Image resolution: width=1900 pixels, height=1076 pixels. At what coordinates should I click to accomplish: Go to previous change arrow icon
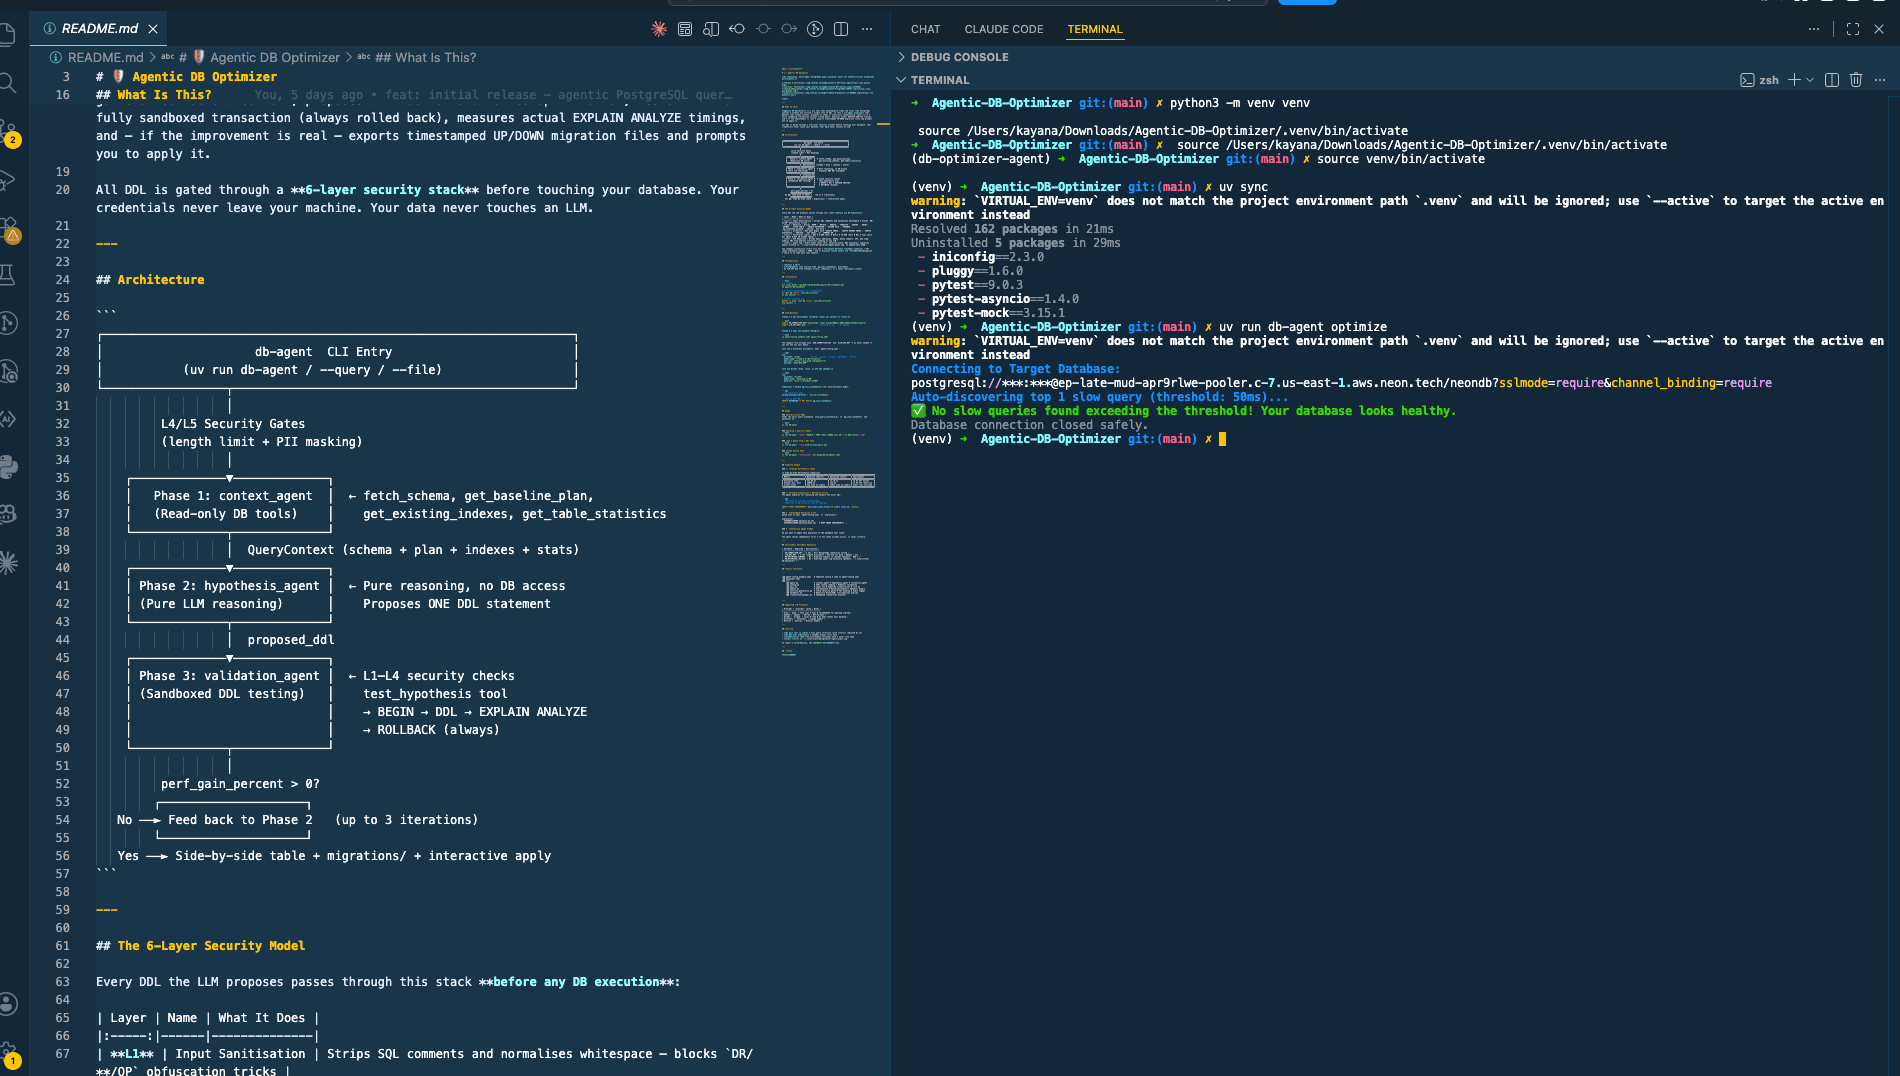pos(737,29)
